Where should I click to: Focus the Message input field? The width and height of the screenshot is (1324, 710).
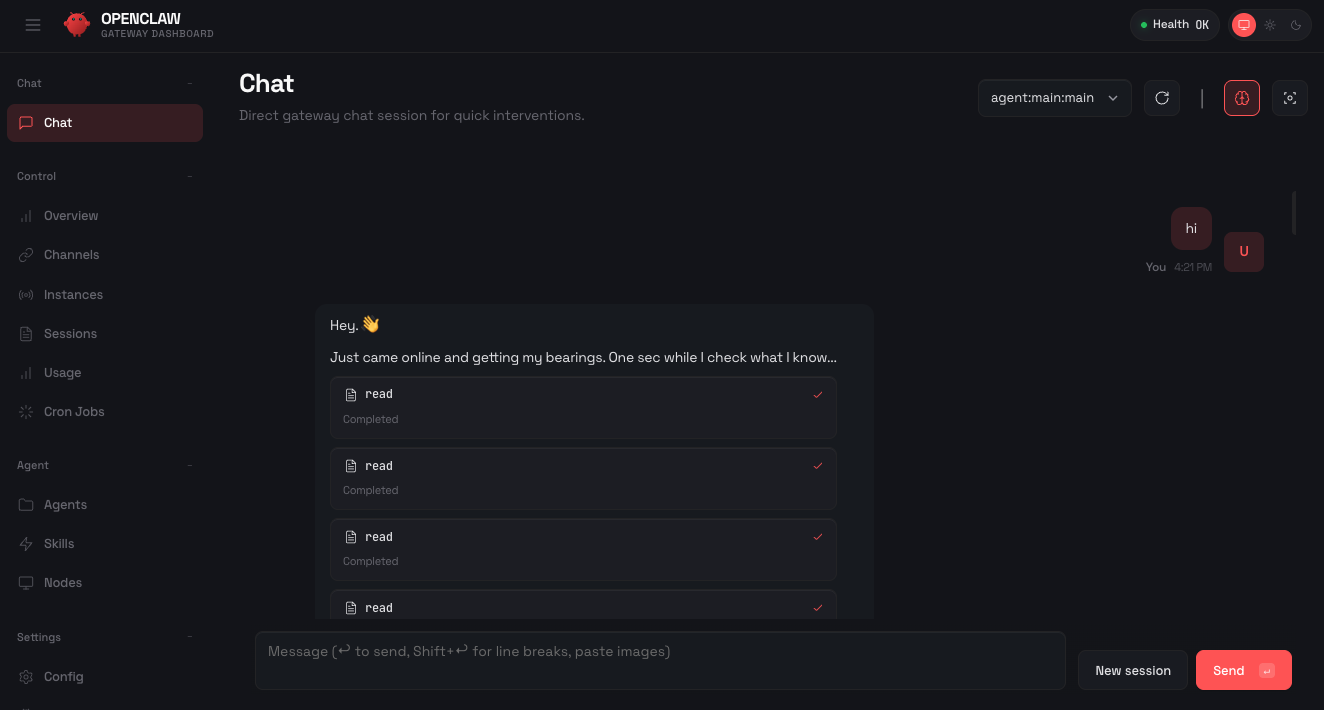(660, 660)
